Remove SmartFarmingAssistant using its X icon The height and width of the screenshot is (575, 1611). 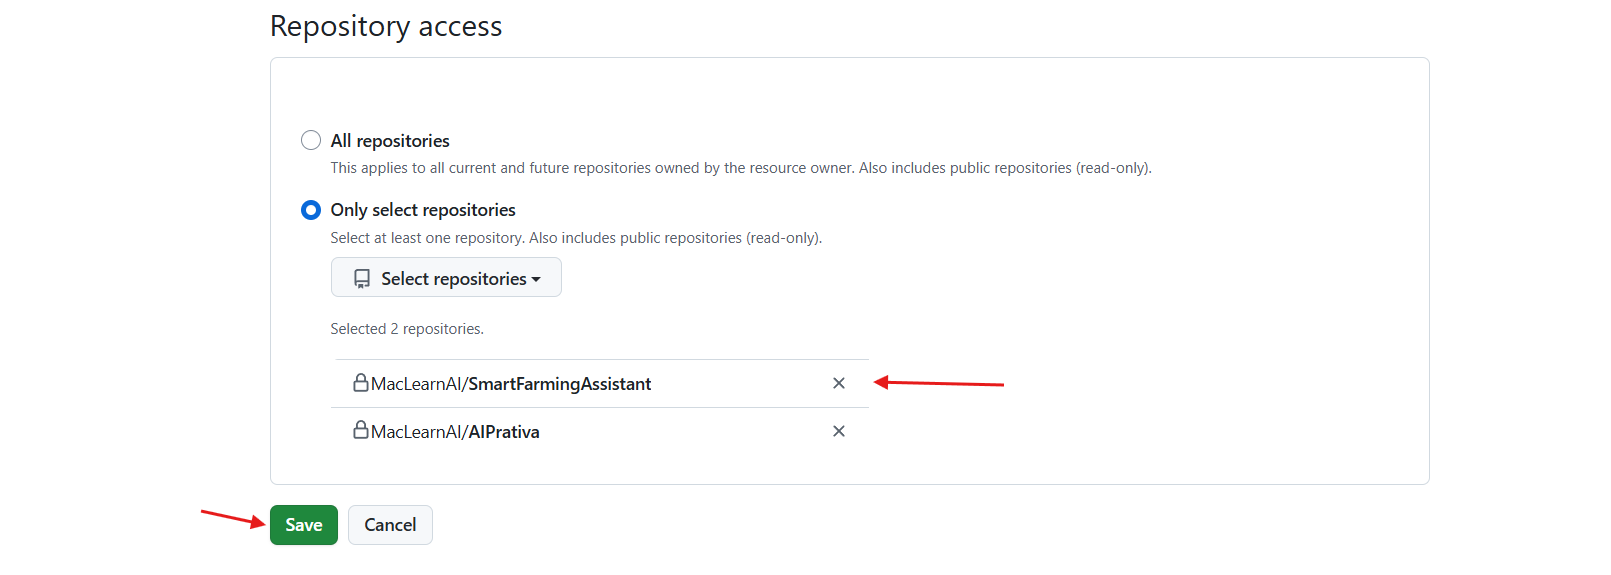tap(839, 383)
